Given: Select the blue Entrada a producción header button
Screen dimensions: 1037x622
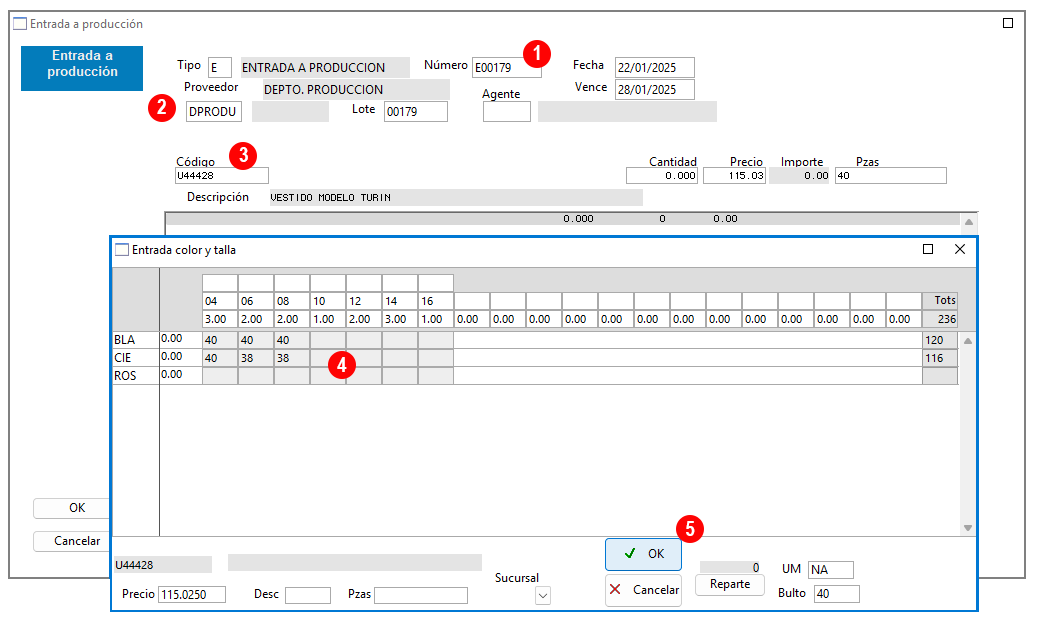Looking at the screenshot, I should click(x=82, y=68).
